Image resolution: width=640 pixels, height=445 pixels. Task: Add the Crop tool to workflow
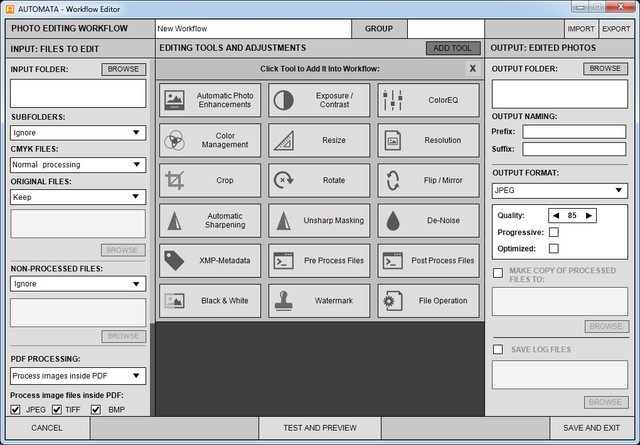pos(210,180)
